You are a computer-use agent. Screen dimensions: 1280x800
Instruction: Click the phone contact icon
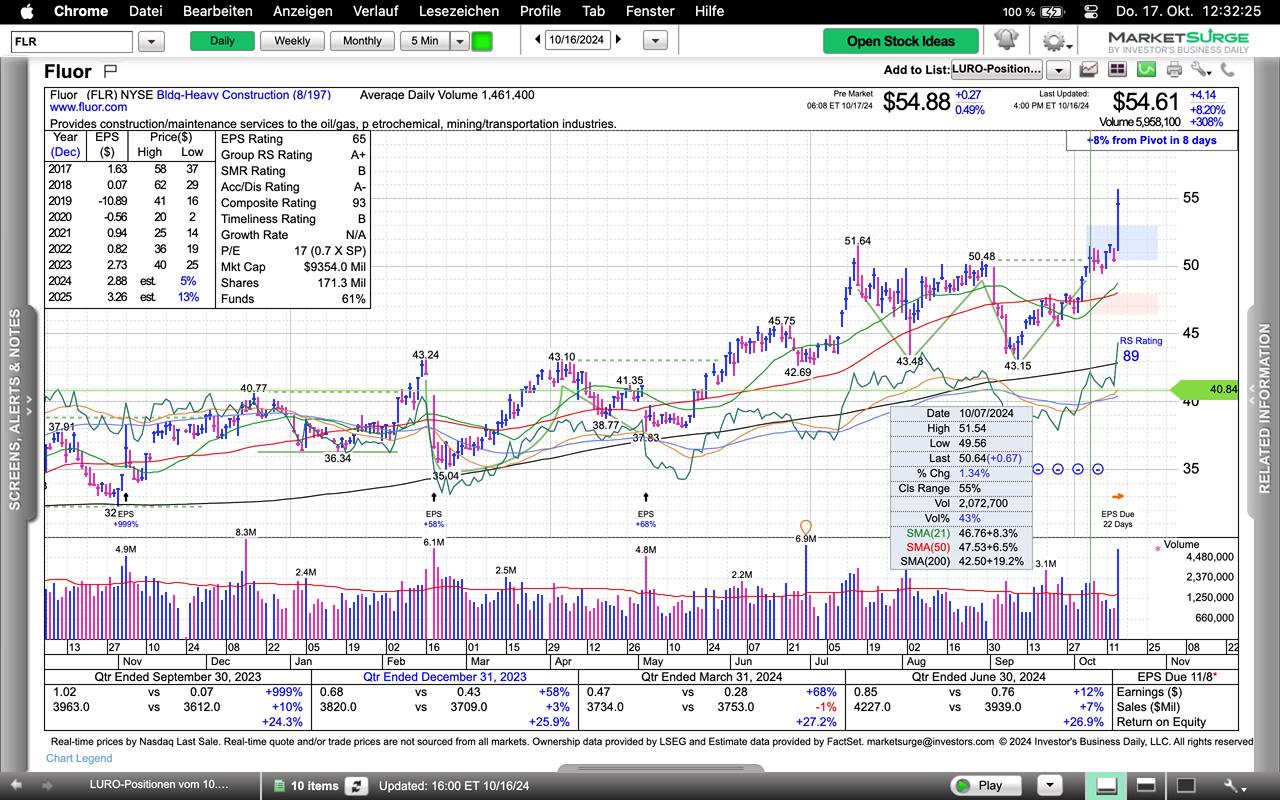coord(1227,70)
